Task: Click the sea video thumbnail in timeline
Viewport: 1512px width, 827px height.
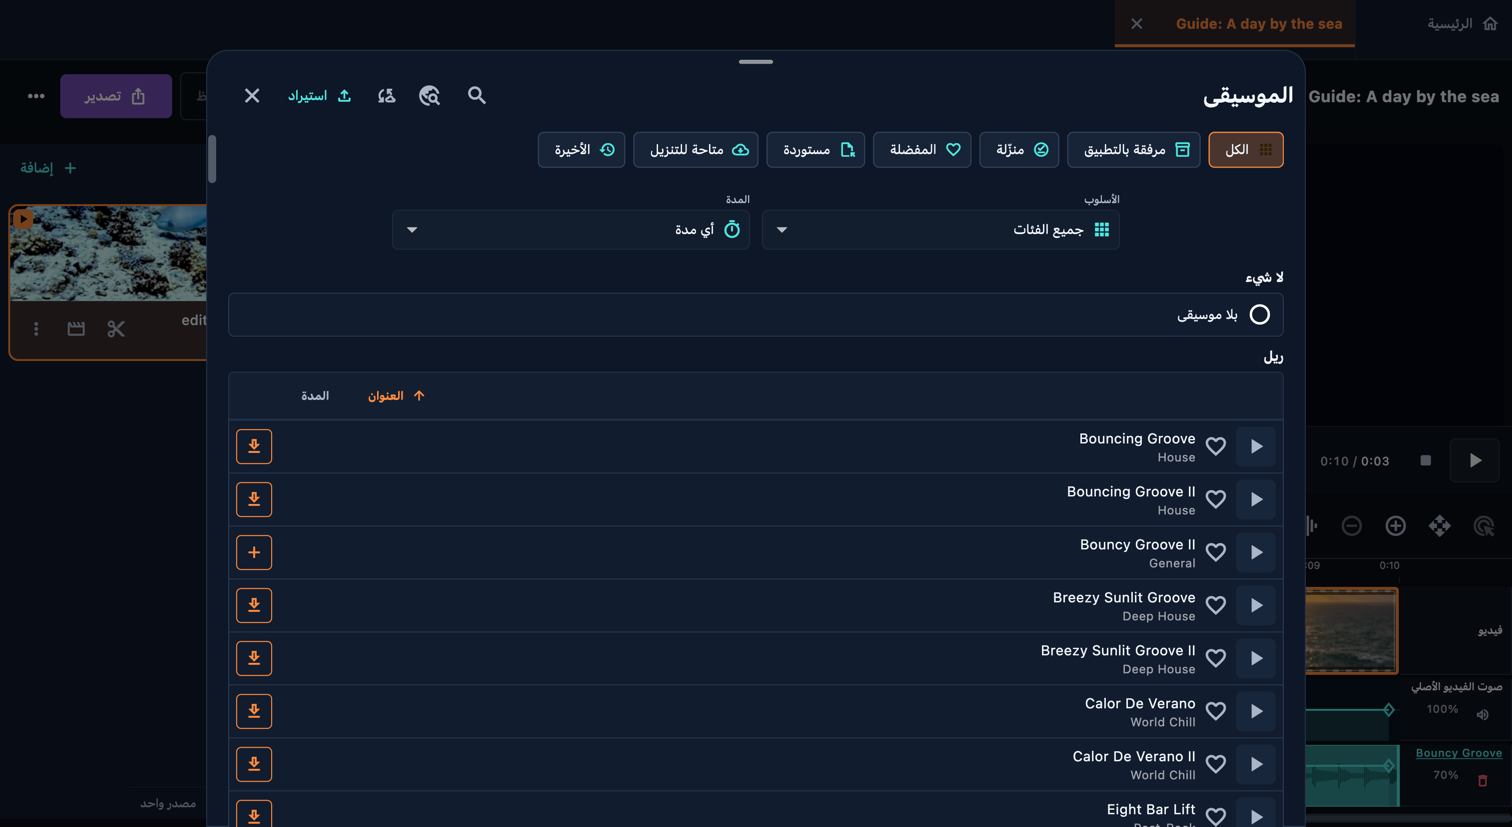Action: coord(1351,631)
